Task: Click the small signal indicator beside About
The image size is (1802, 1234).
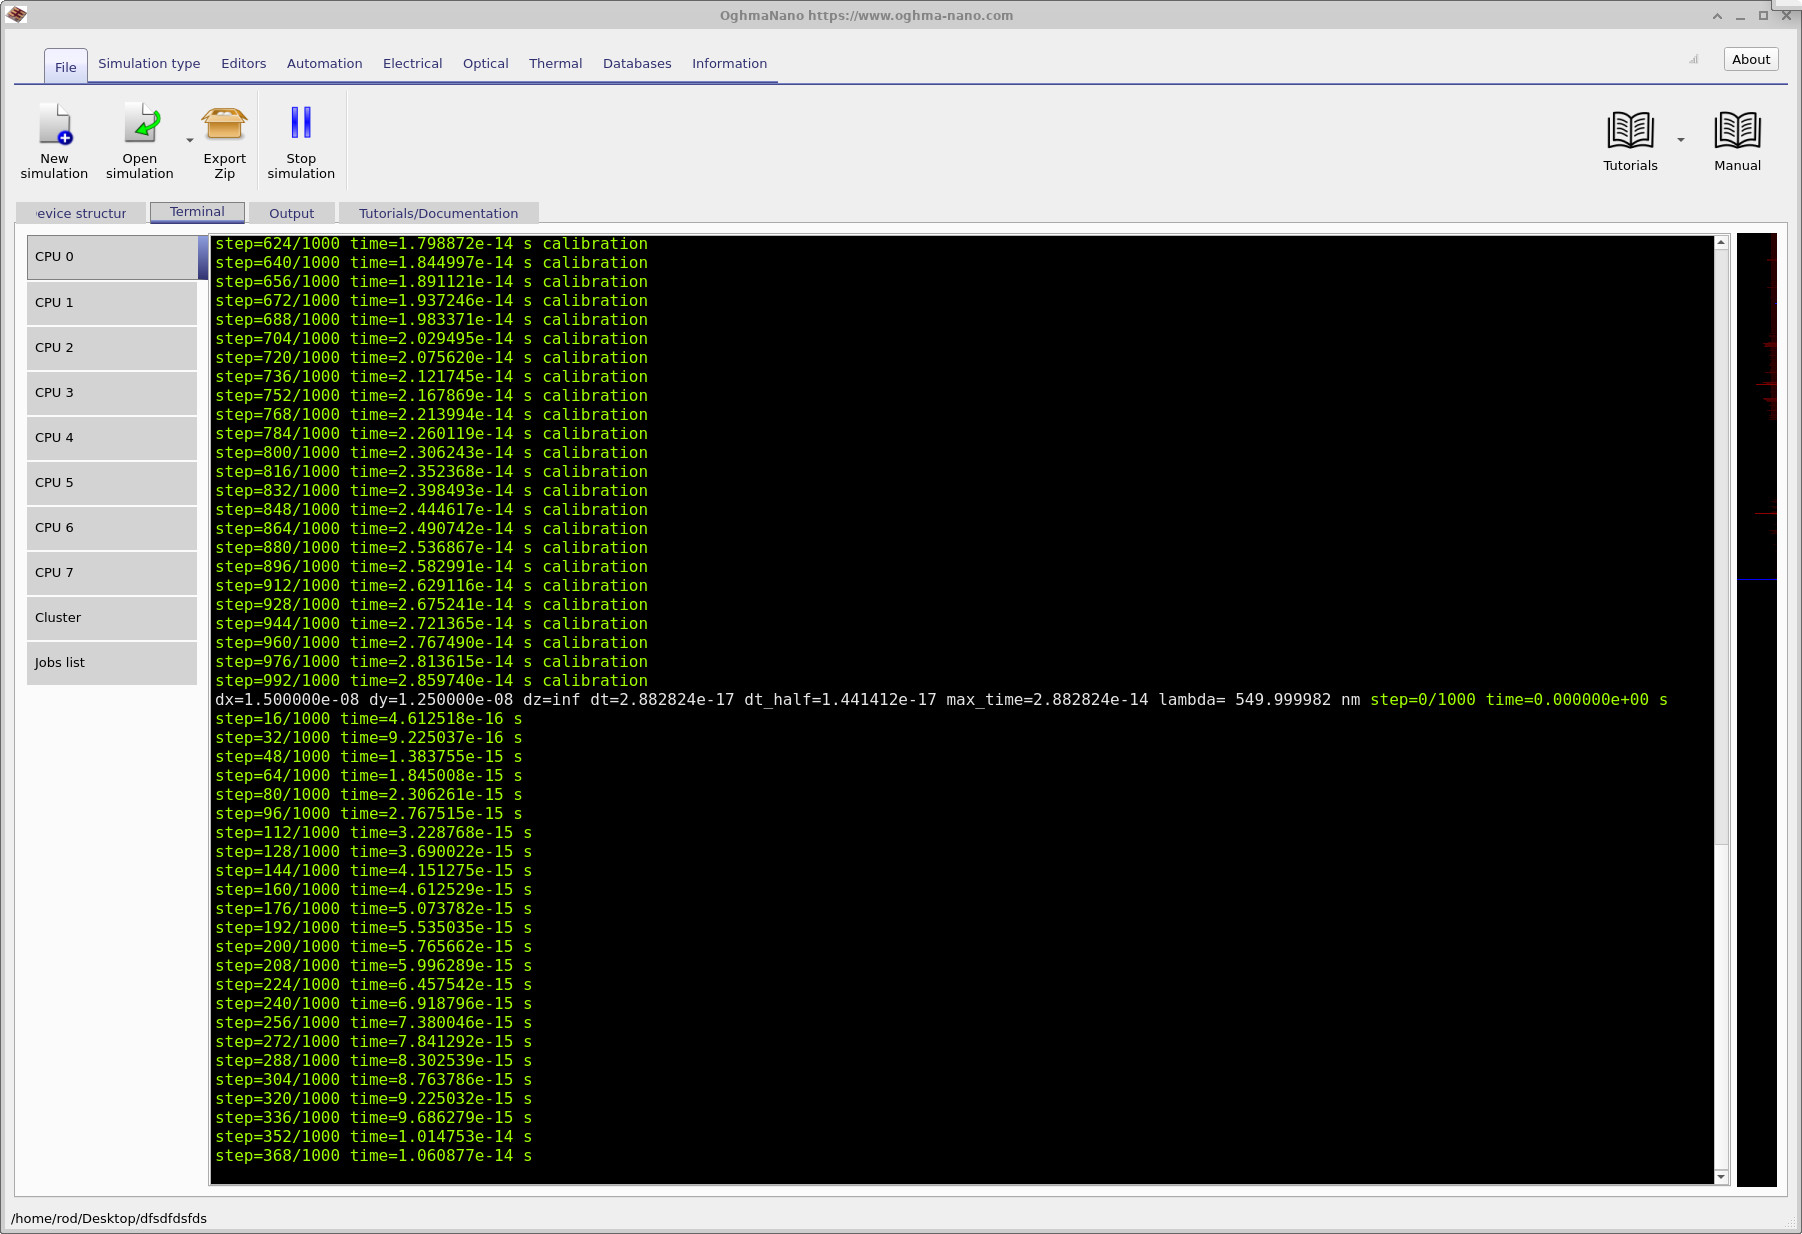Action: [1694, 59]
